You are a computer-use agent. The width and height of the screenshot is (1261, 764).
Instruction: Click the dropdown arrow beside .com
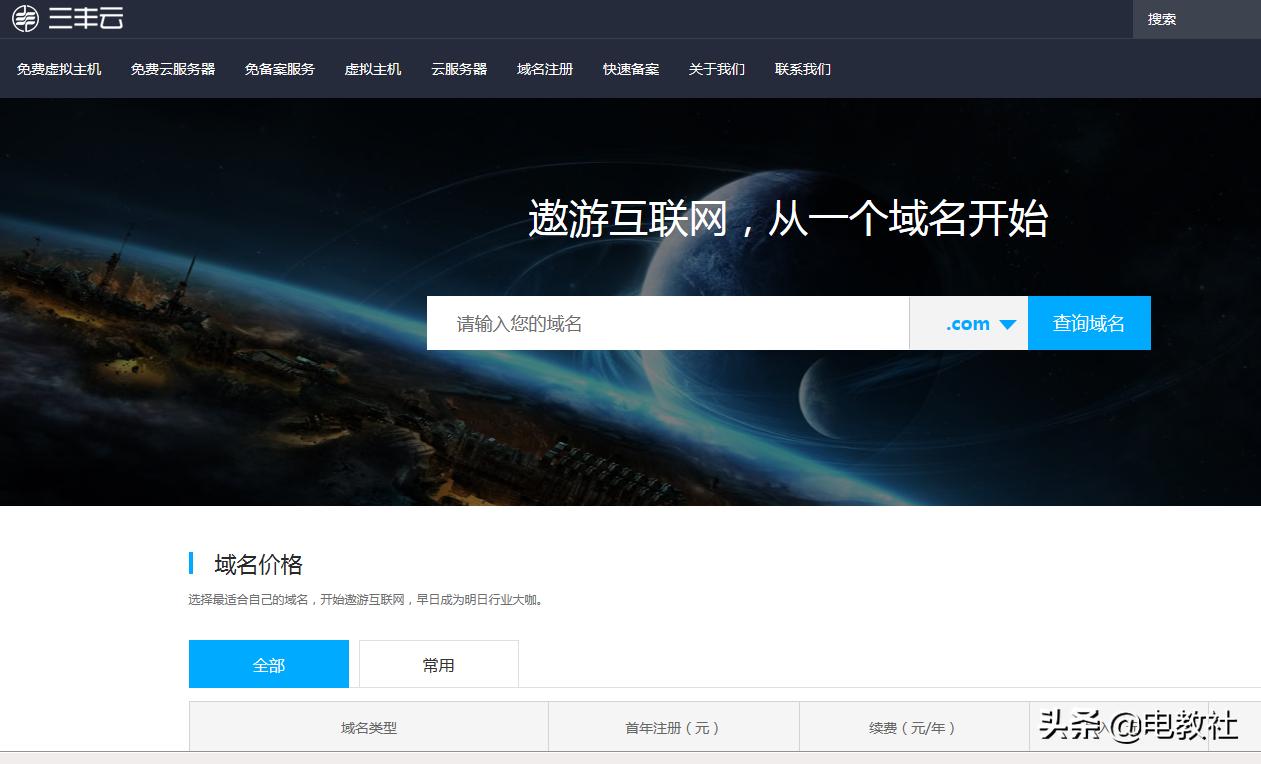coord(1008,323)
